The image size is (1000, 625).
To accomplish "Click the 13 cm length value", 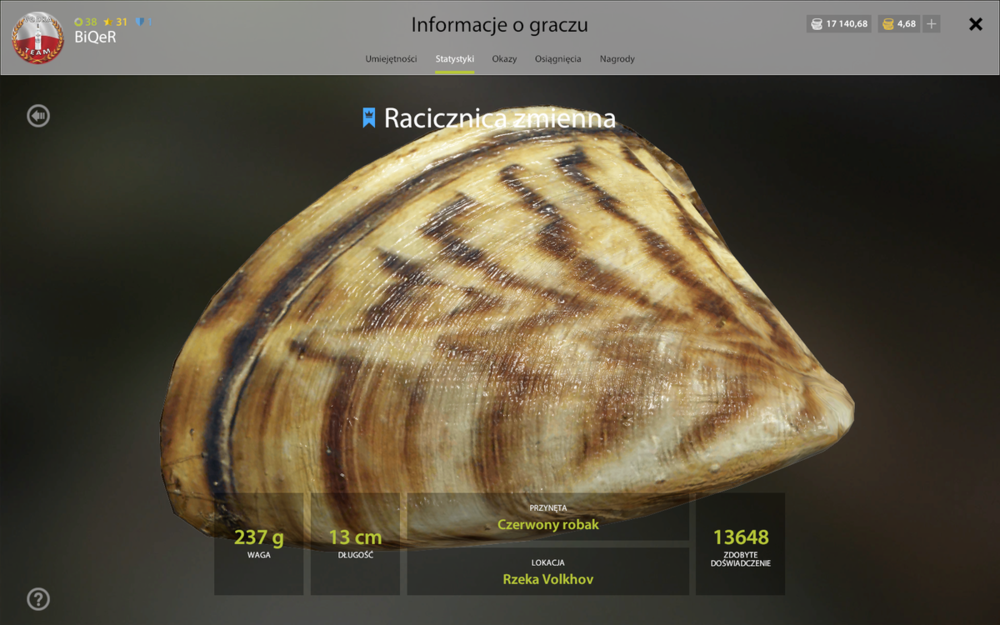I will click(x=355, y=537).
